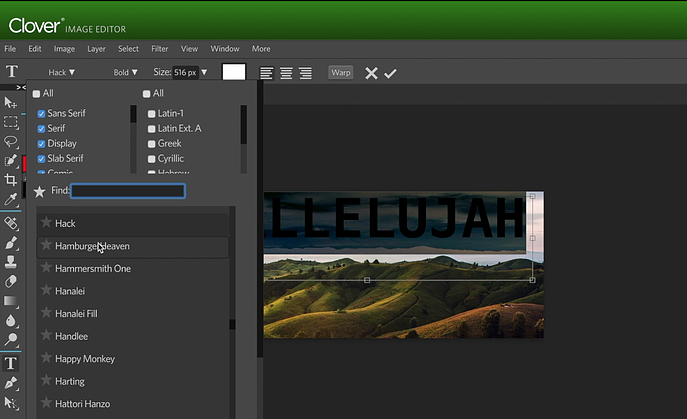Enable the Cyrillic checkbox
The height and width of the screenshot is (419, 687).
pyautogui.click(x=152, y=159)
